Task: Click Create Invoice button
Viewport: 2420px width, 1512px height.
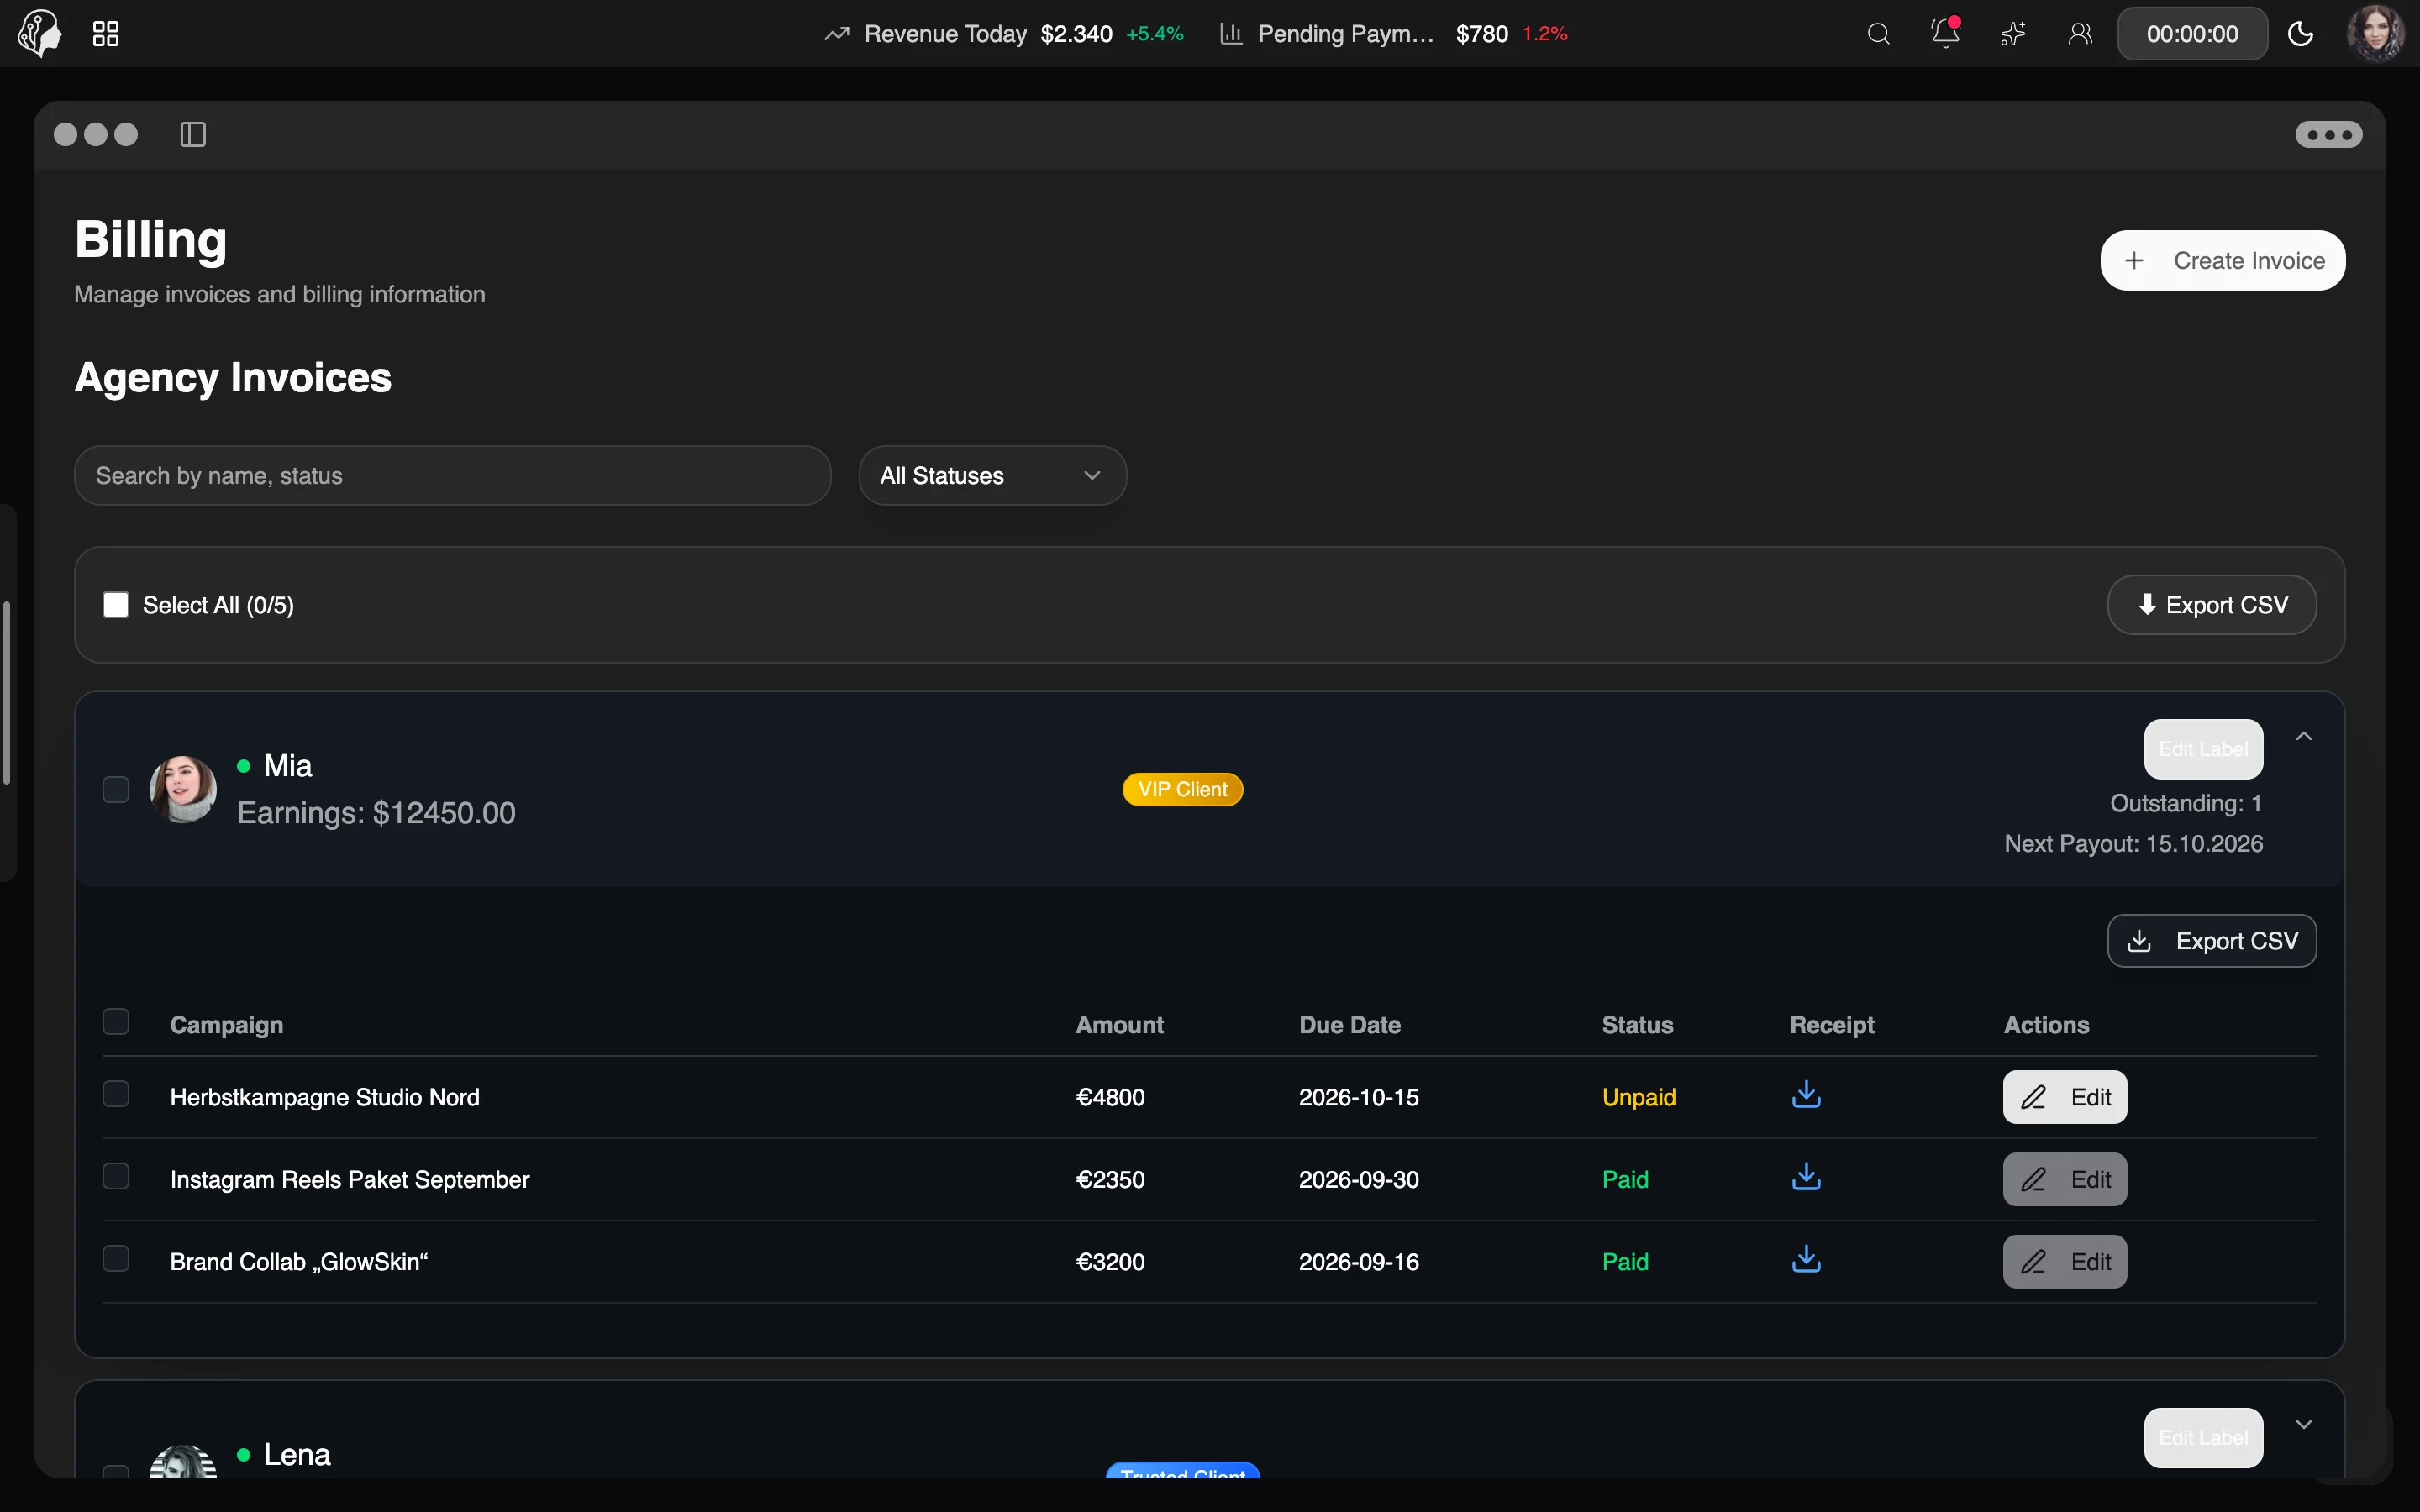Action: [x=2222, y=261]
